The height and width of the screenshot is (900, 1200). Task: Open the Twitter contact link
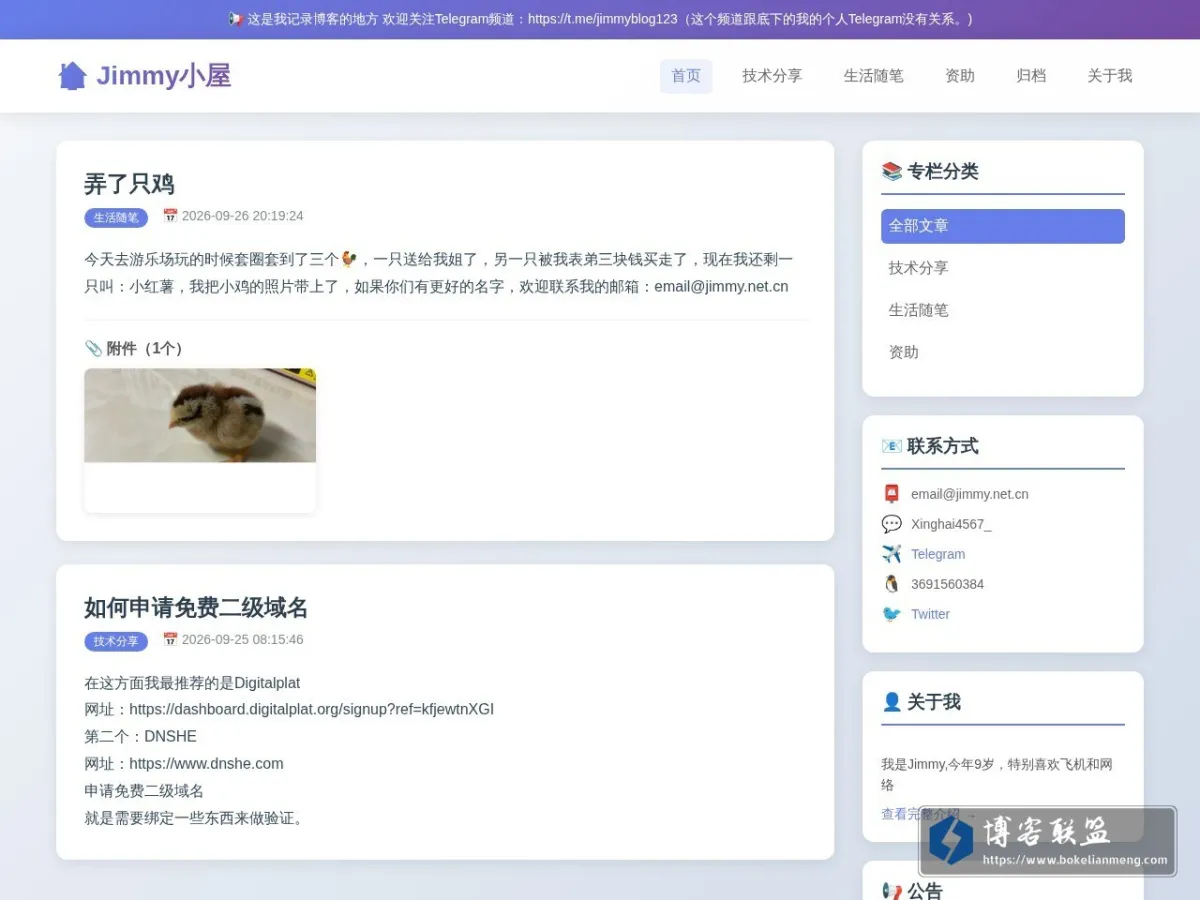tap(930, 614)
